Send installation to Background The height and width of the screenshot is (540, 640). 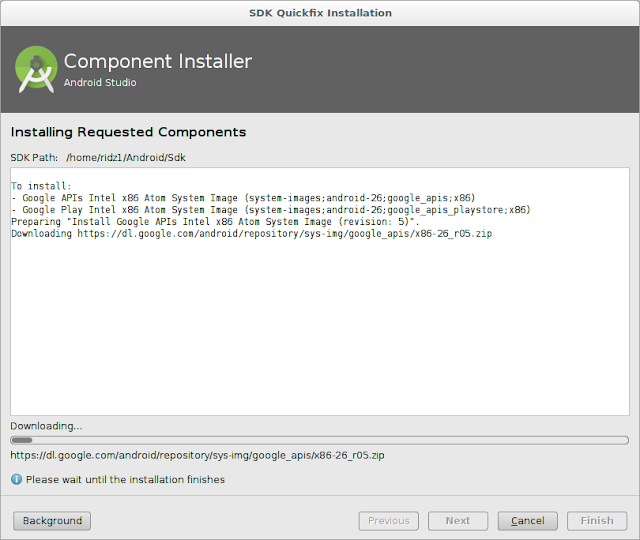coord(52,521)
